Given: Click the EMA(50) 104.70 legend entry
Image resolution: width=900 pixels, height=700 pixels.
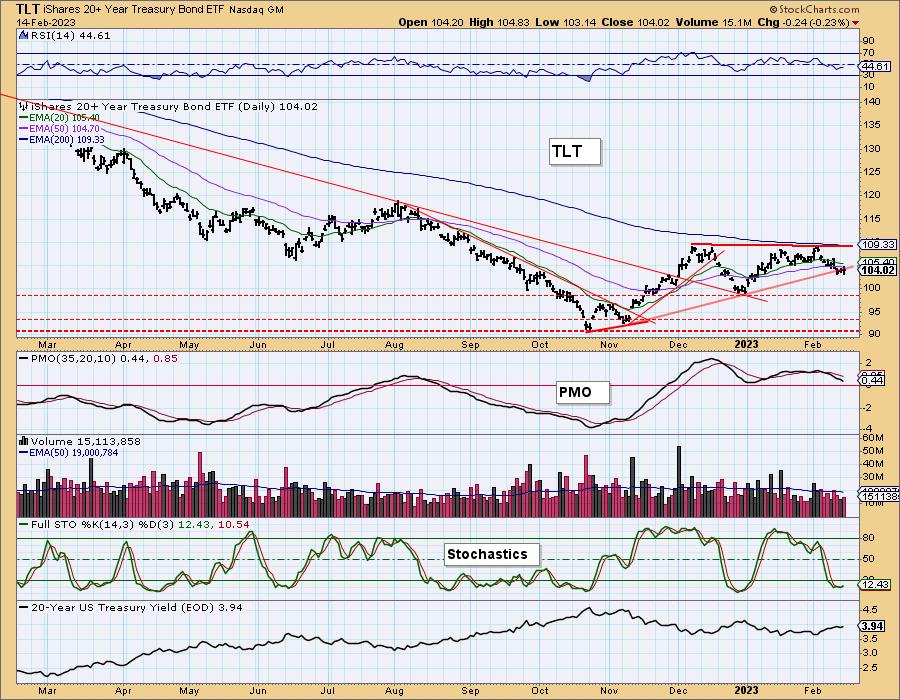Looking at the screenshot, I should pos(59,129).
